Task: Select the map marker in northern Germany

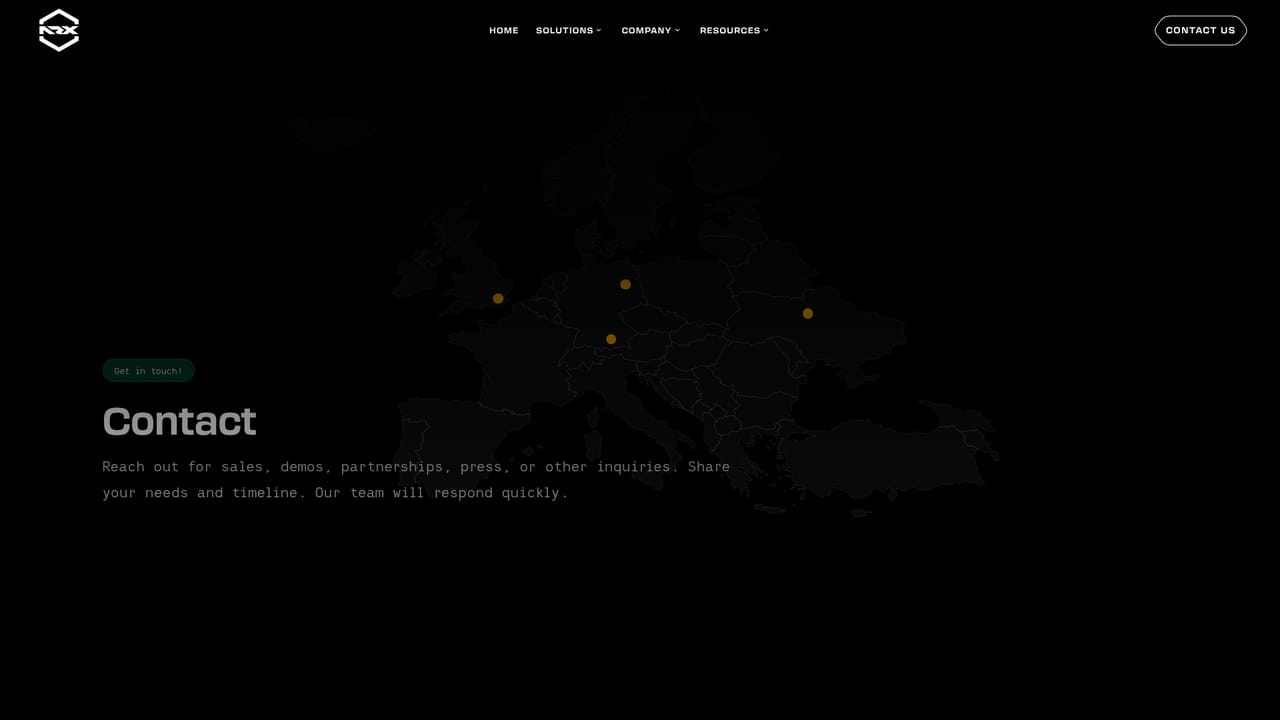Action: click(625, 284)
